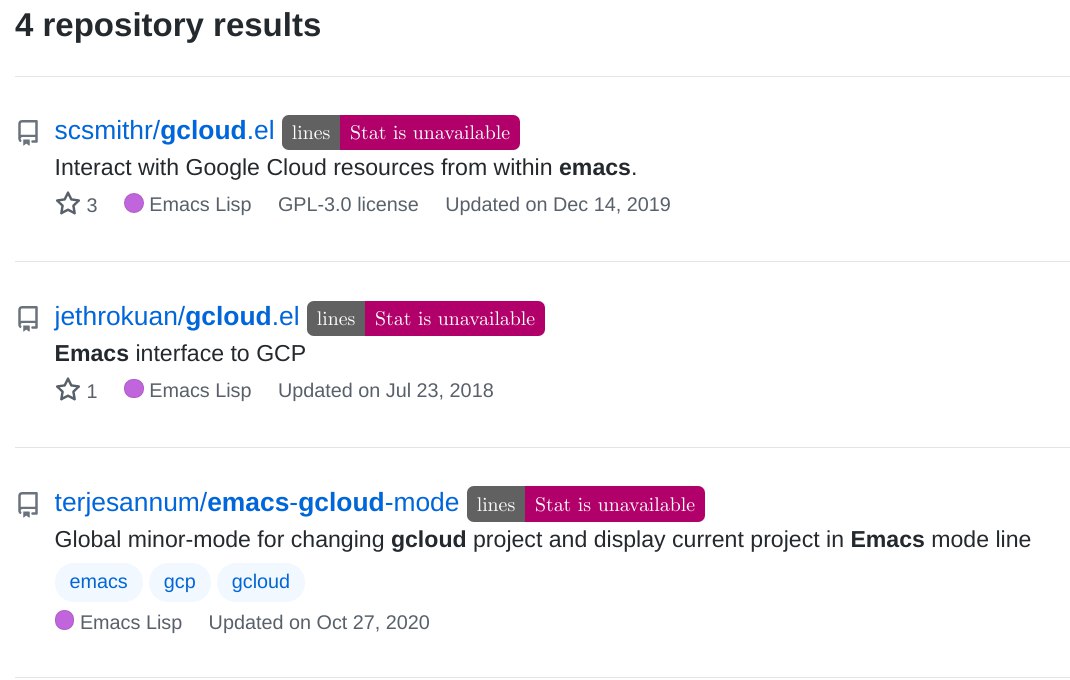Click the GPL-3.0 license text
Viewport: 1070px width, 680px height.
(348, 204)
